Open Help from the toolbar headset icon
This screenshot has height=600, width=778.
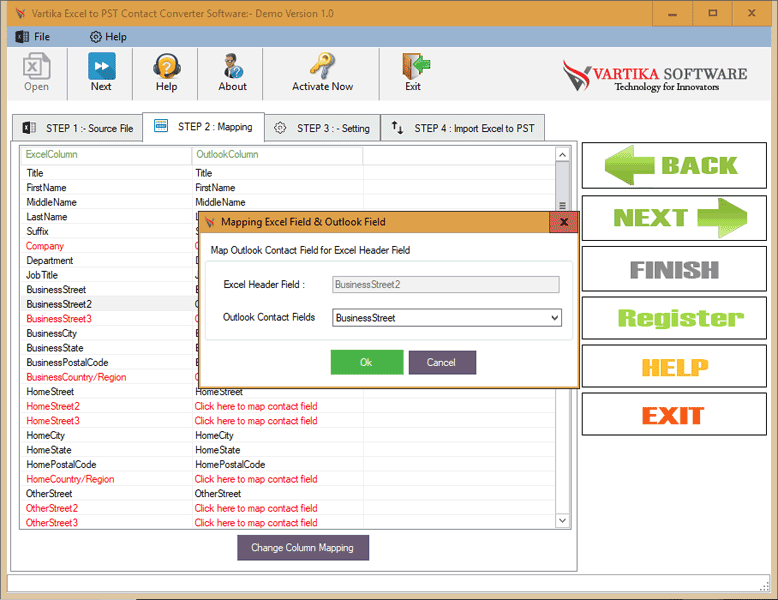point(166,73)
